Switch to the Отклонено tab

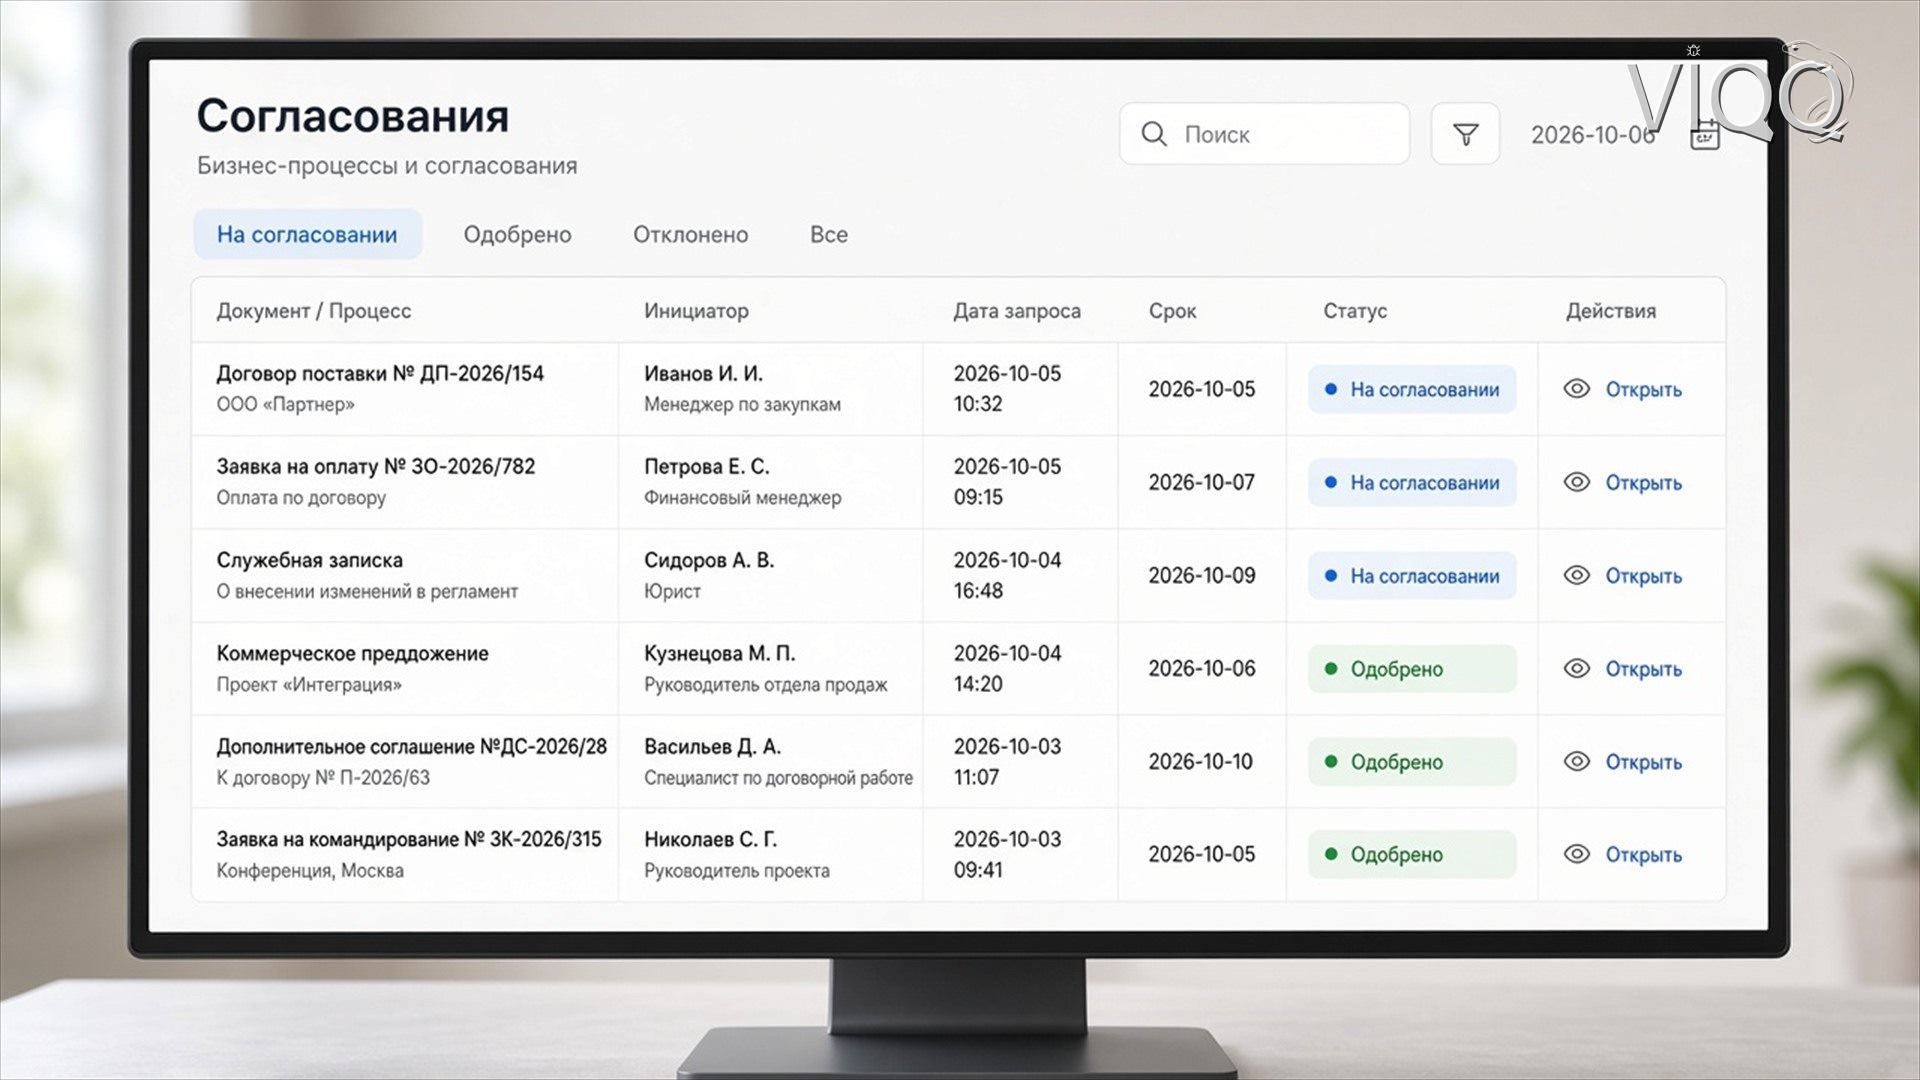click(x=690, y=234)
